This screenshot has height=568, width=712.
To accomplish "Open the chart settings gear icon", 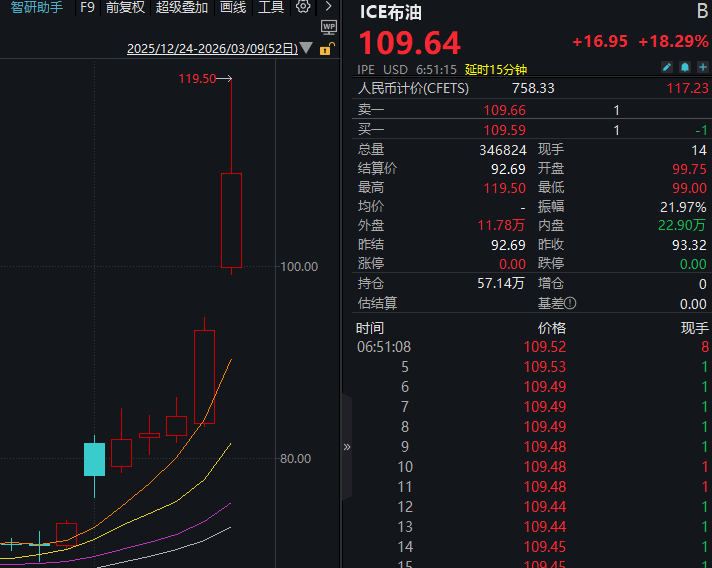I will point(304,7).
